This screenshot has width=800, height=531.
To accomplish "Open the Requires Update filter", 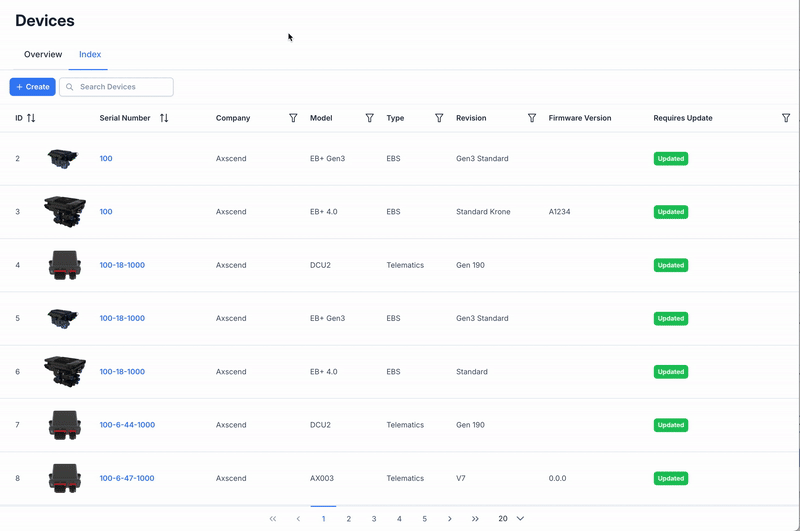I will [786, 118].
